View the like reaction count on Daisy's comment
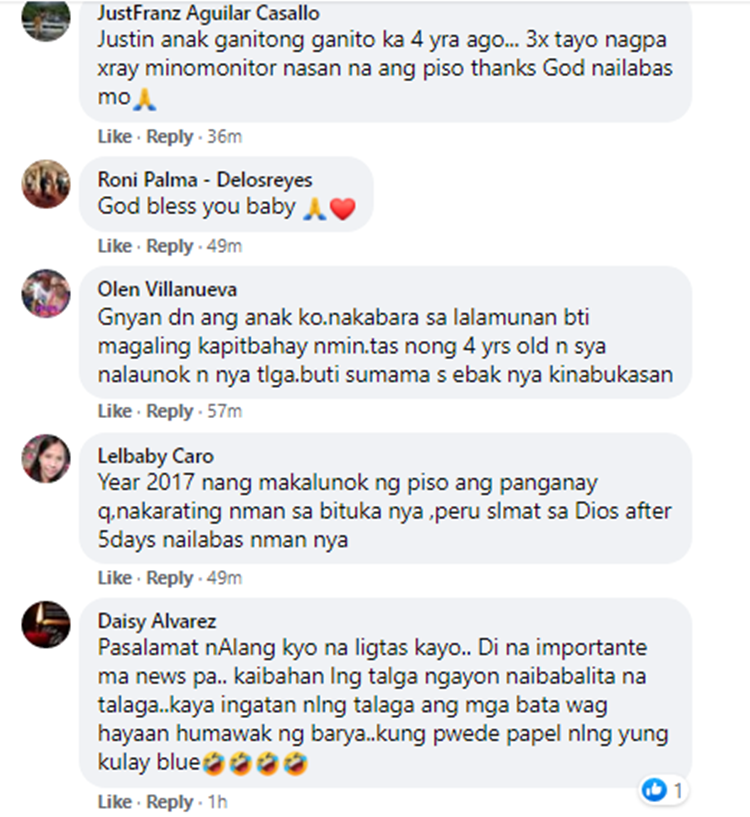Viewport: 750px width, 817px height. [663, 790]
